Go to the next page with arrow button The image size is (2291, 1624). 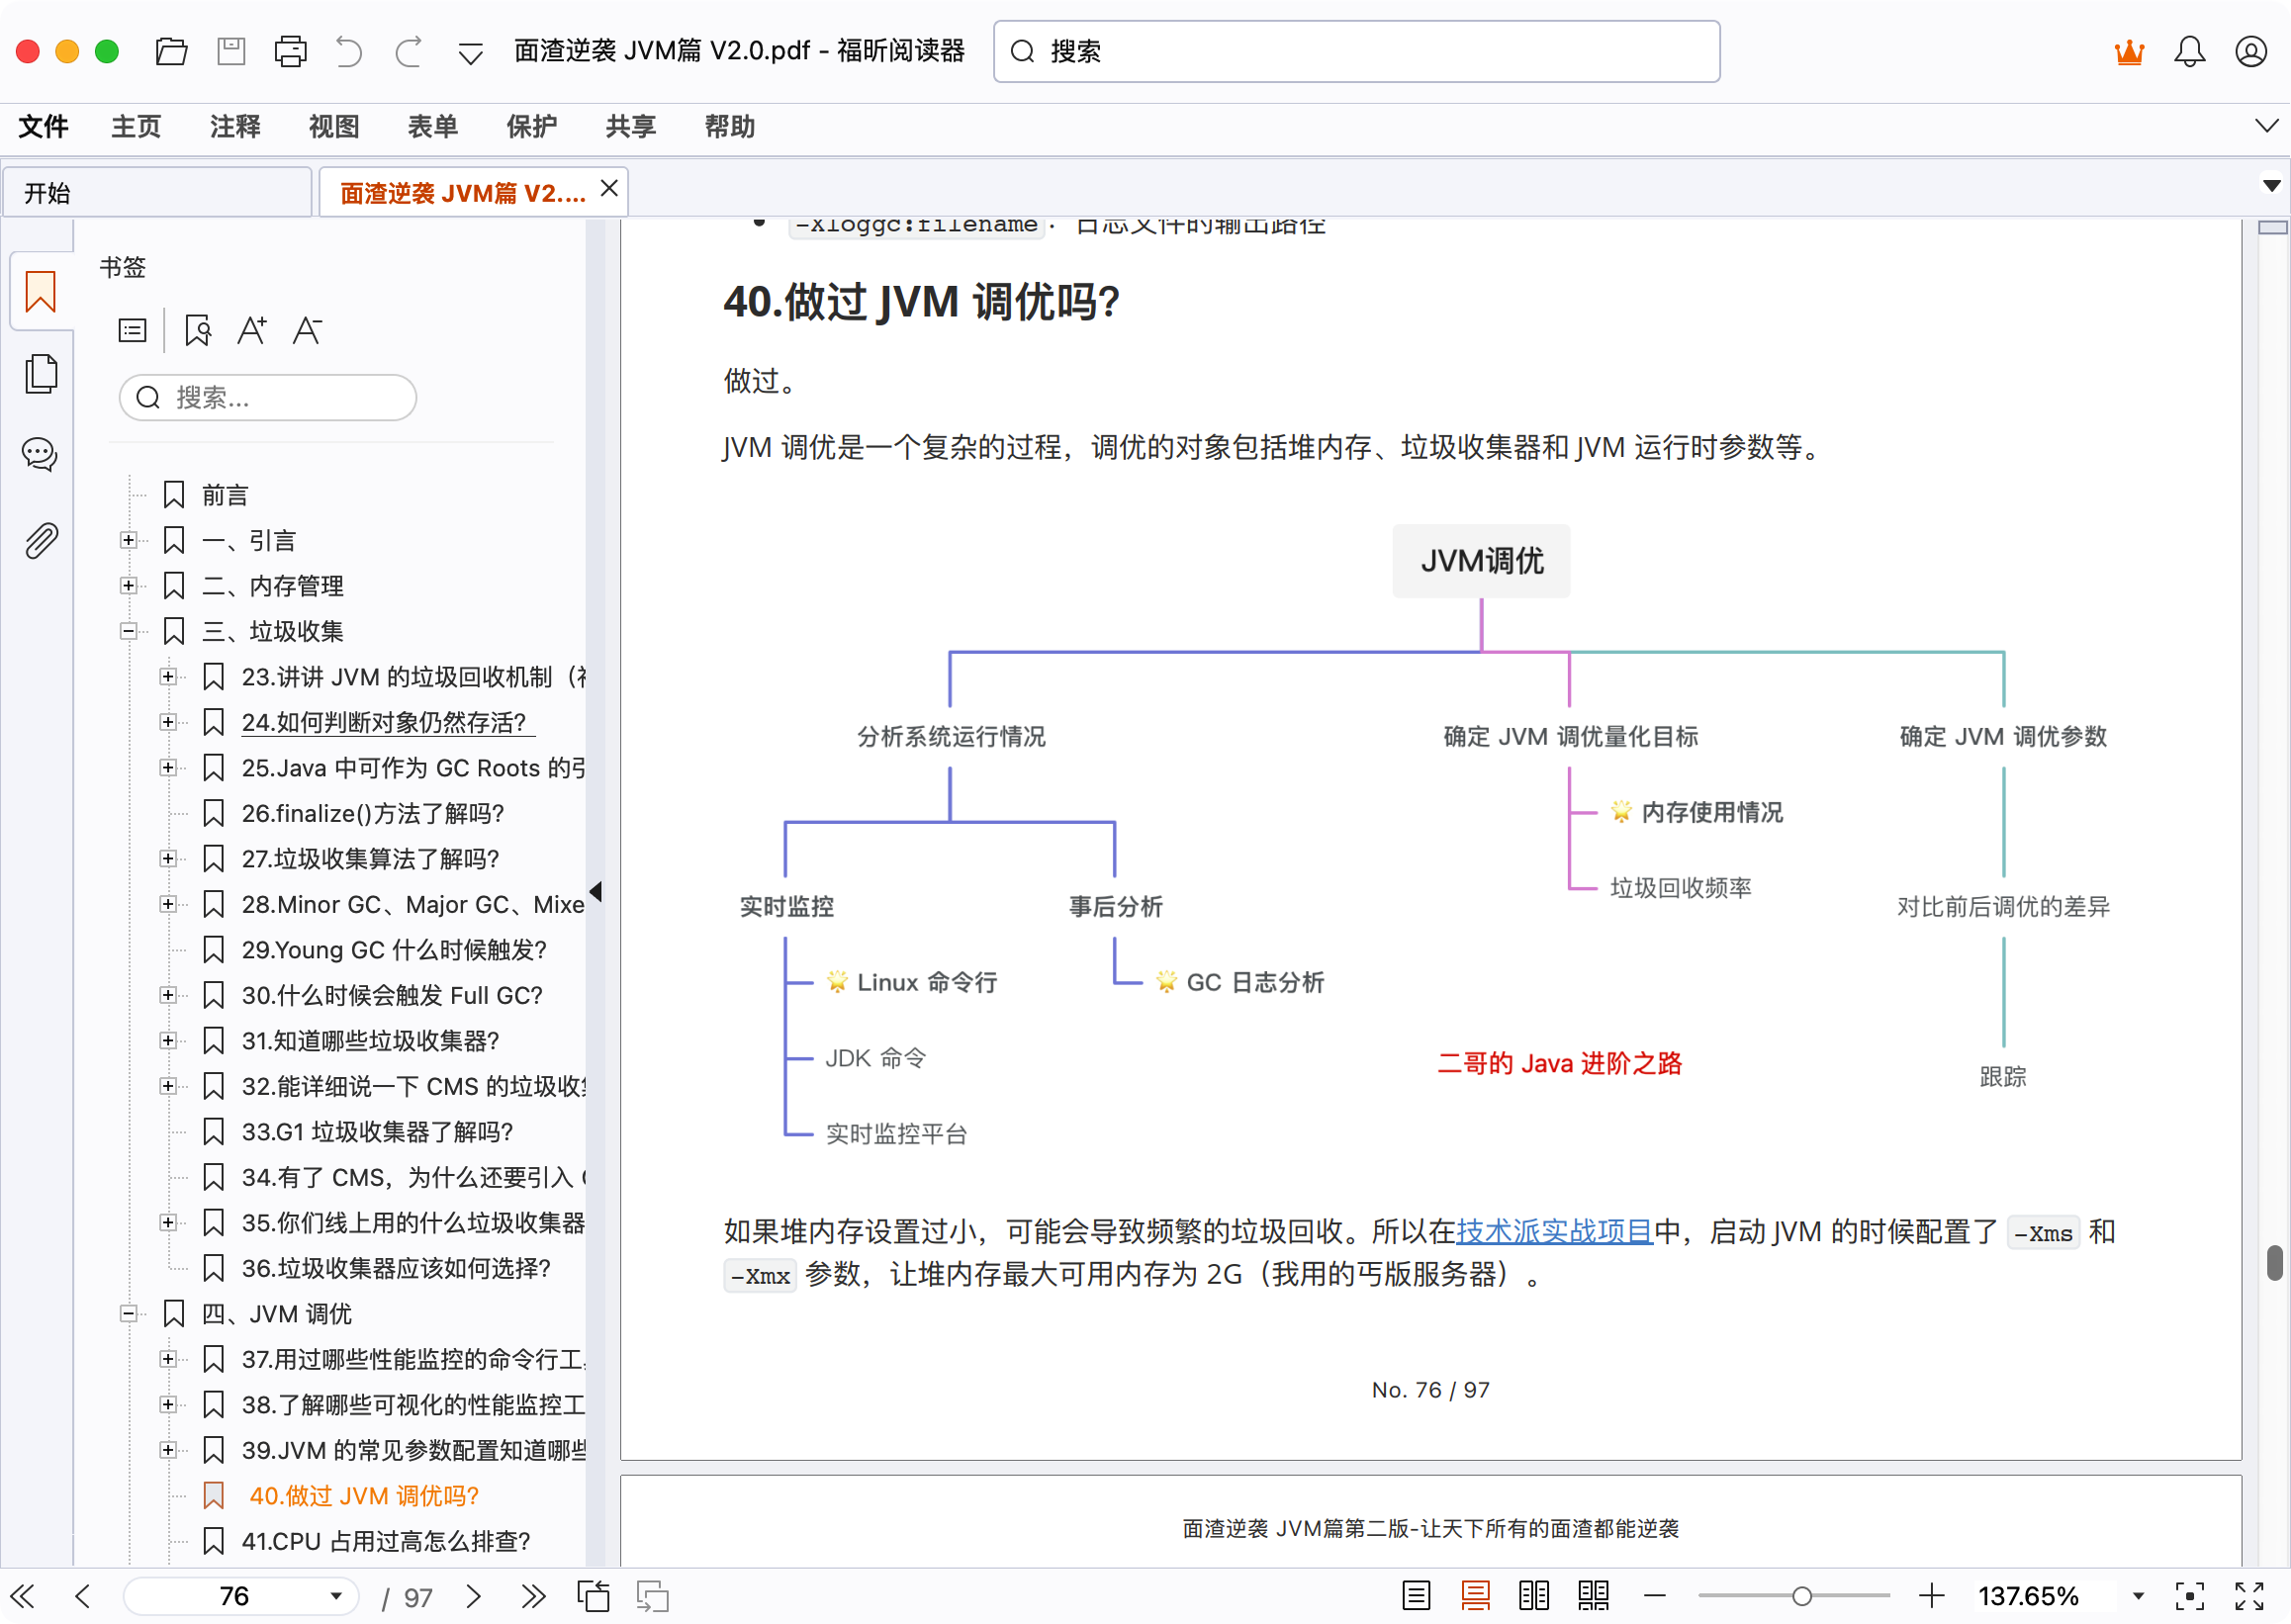coord(474,1596)
